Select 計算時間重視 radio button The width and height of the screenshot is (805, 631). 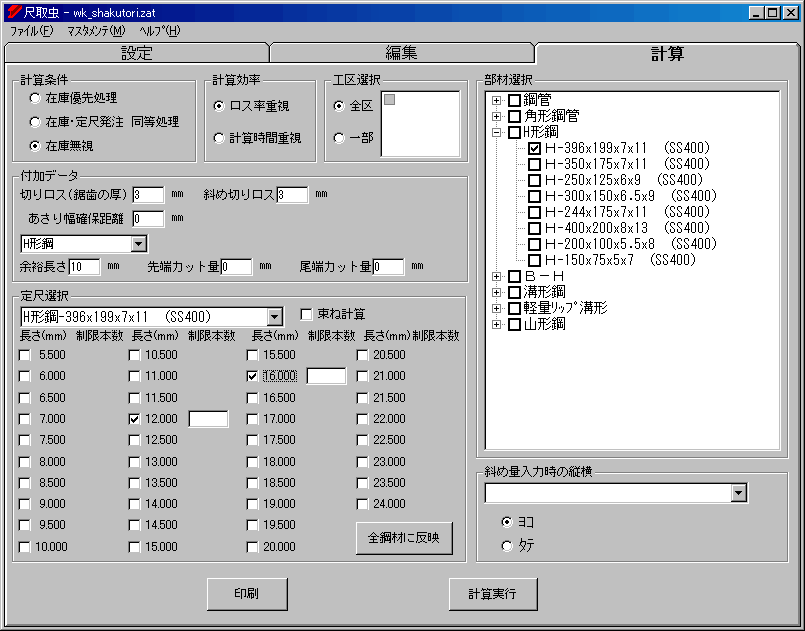(220, 138)
